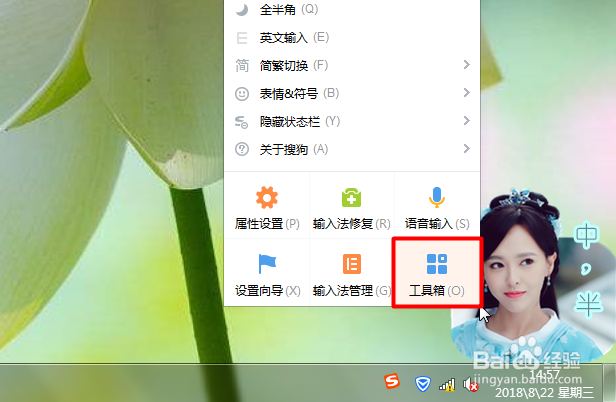
Task: Choose 表情&符号 (B) menu entry
Action: point(352,94)
